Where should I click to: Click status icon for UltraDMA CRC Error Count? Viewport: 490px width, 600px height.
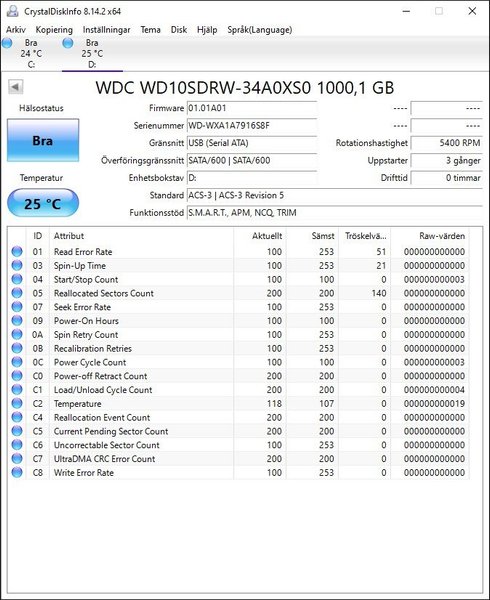point(17,458)
